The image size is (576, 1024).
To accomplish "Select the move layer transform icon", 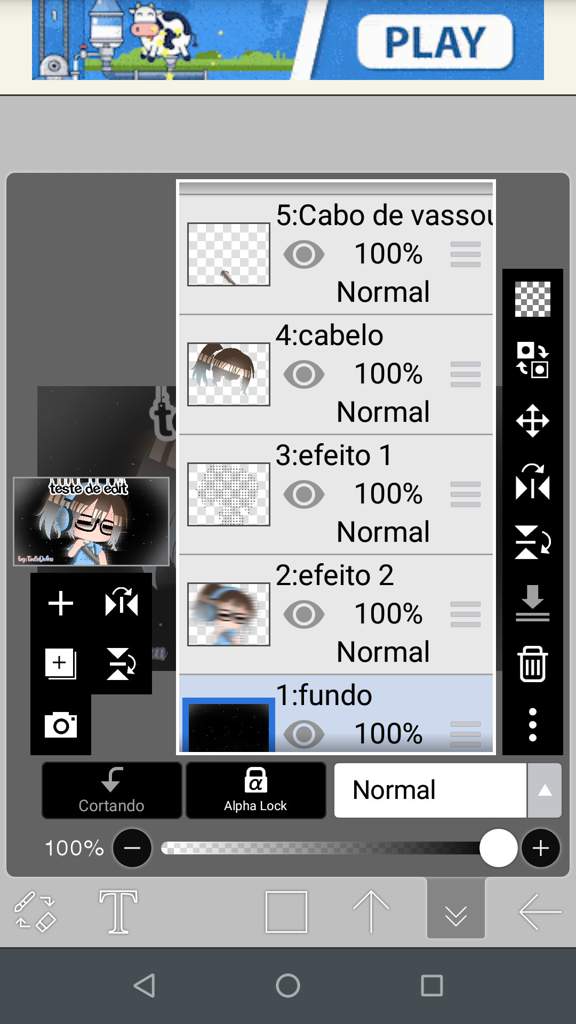I will pyautogui.click(x=532, y=421).
